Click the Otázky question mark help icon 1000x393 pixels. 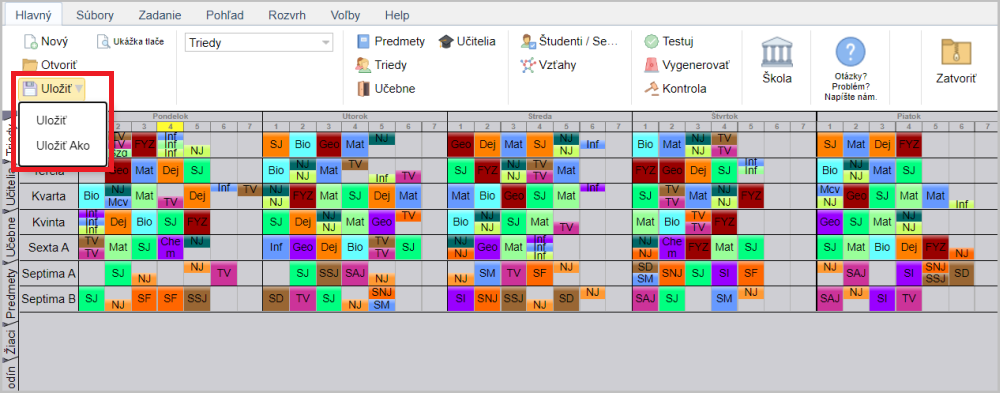tap(851, 52)
